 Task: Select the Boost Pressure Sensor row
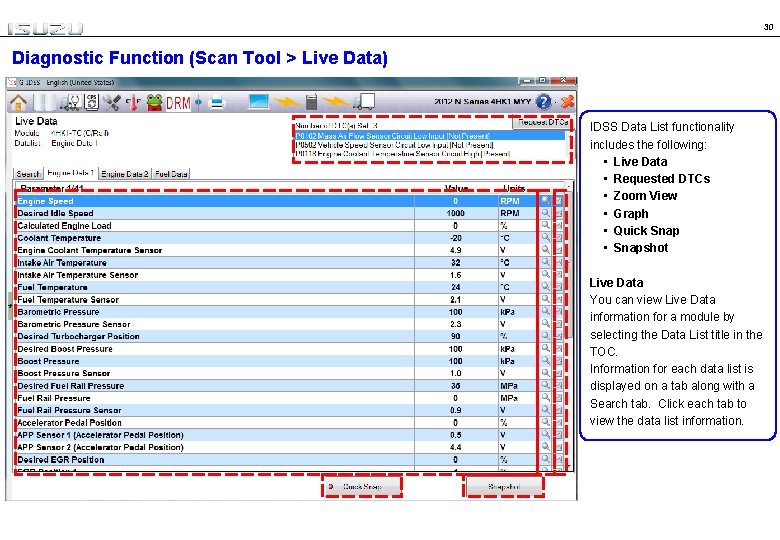point(277,373)
